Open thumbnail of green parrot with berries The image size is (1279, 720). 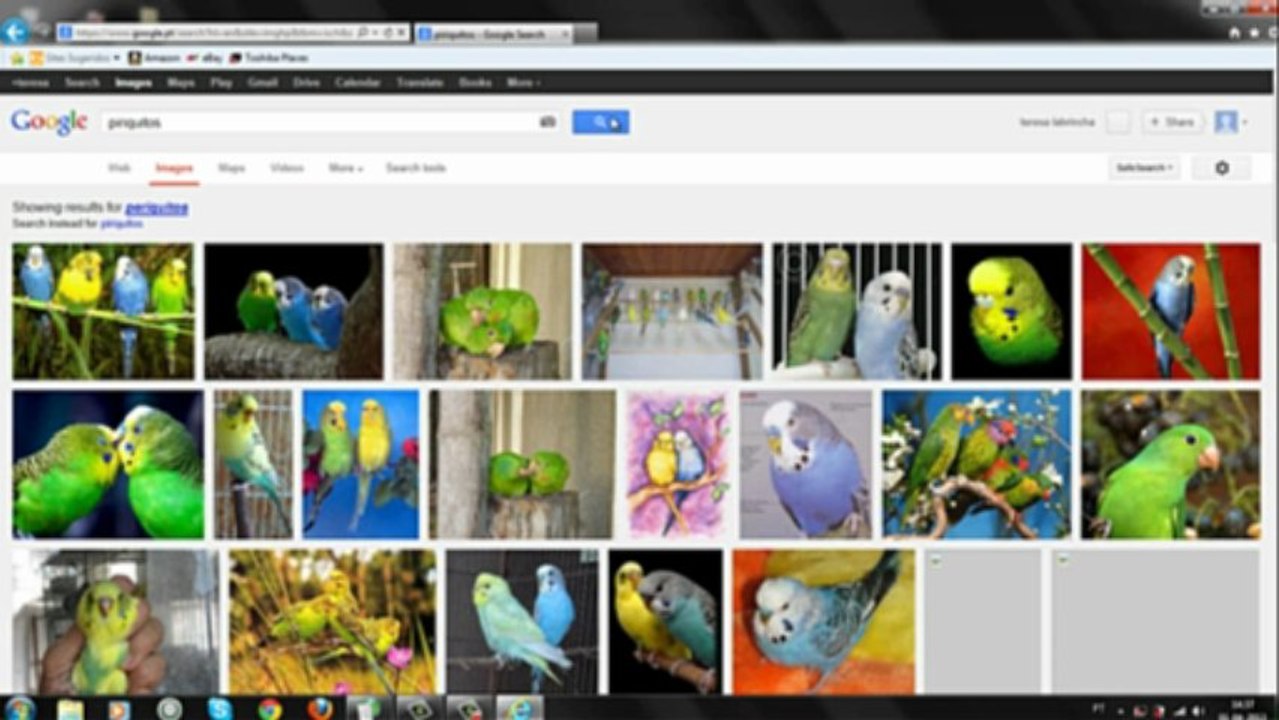coord(1171,464)
